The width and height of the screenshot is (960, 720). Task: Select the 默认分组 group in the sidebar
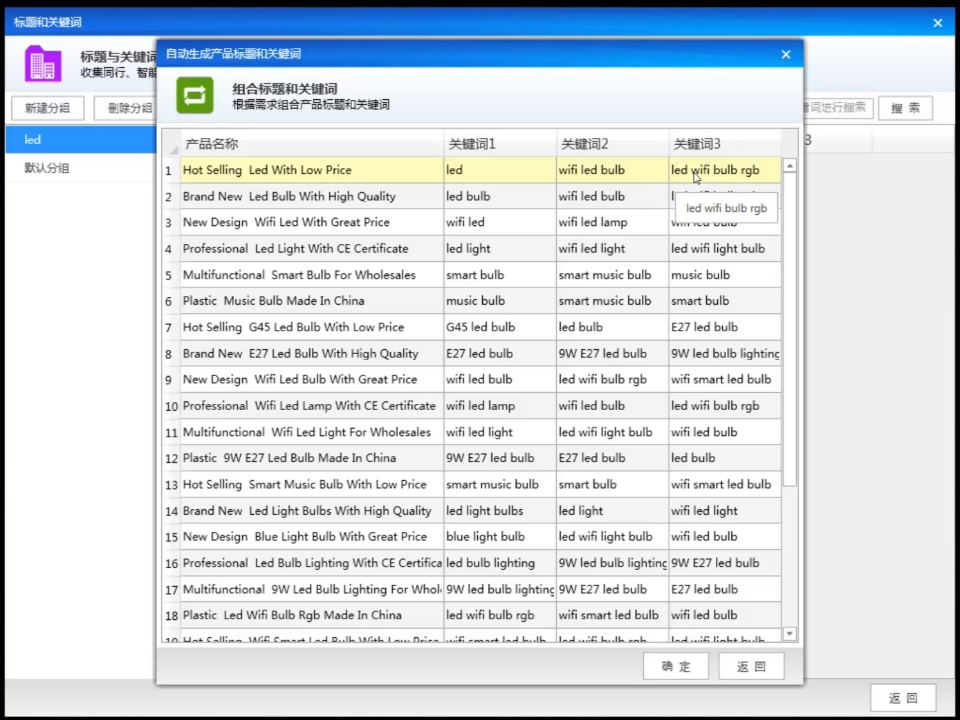click(x=81, y=168)
